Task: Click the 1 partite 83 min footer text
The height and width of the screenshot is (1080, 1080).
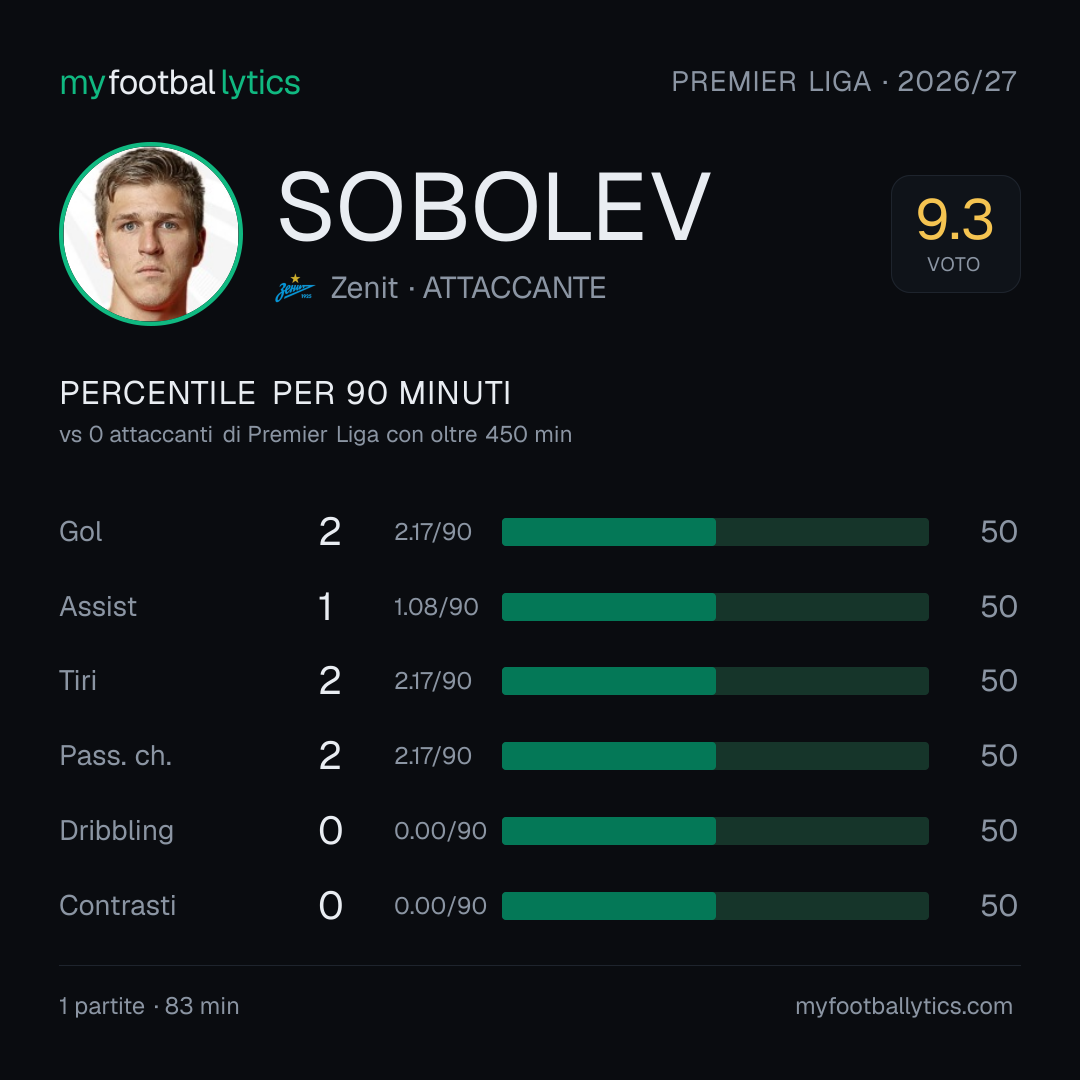Action: point(149,1006)
